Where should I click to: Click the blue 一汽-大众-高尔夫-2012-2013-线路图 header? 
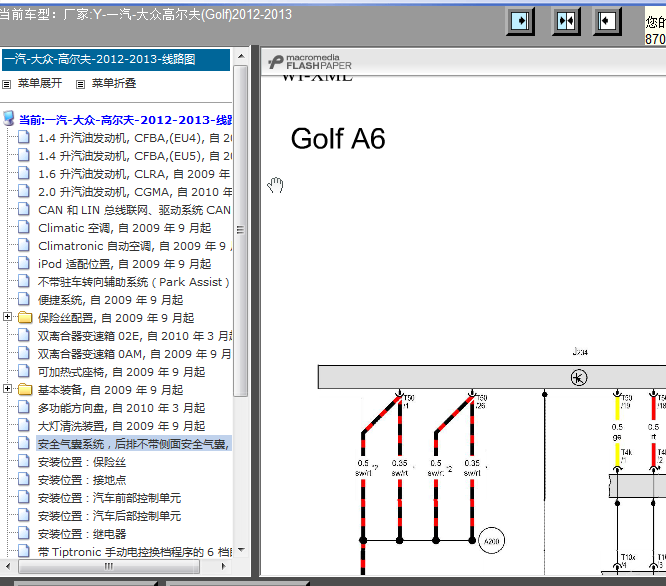[x=116, y=59]
